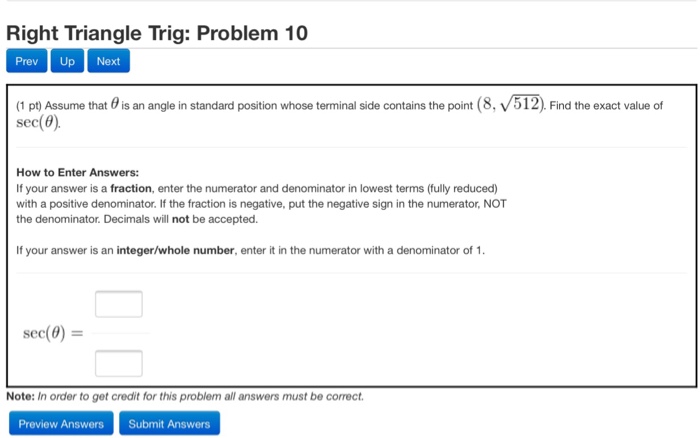Advance to the next problem with Next
The height and width of the screenshot is (438, 700).
click(x=108, y=61)
